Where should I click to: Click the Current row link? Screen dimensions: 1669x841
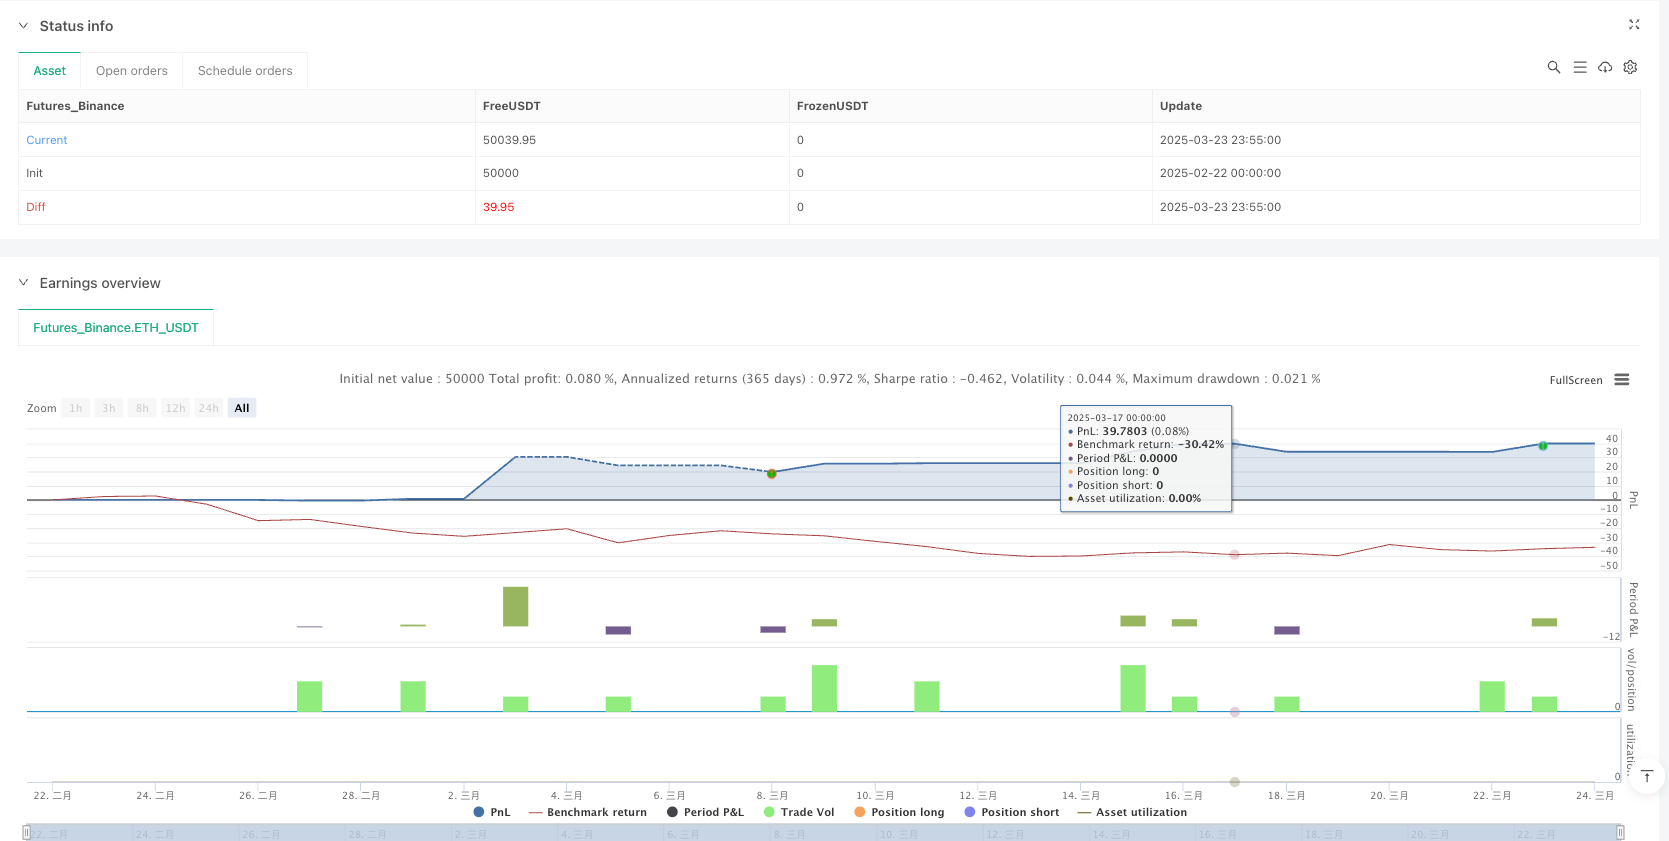(47, 140)
